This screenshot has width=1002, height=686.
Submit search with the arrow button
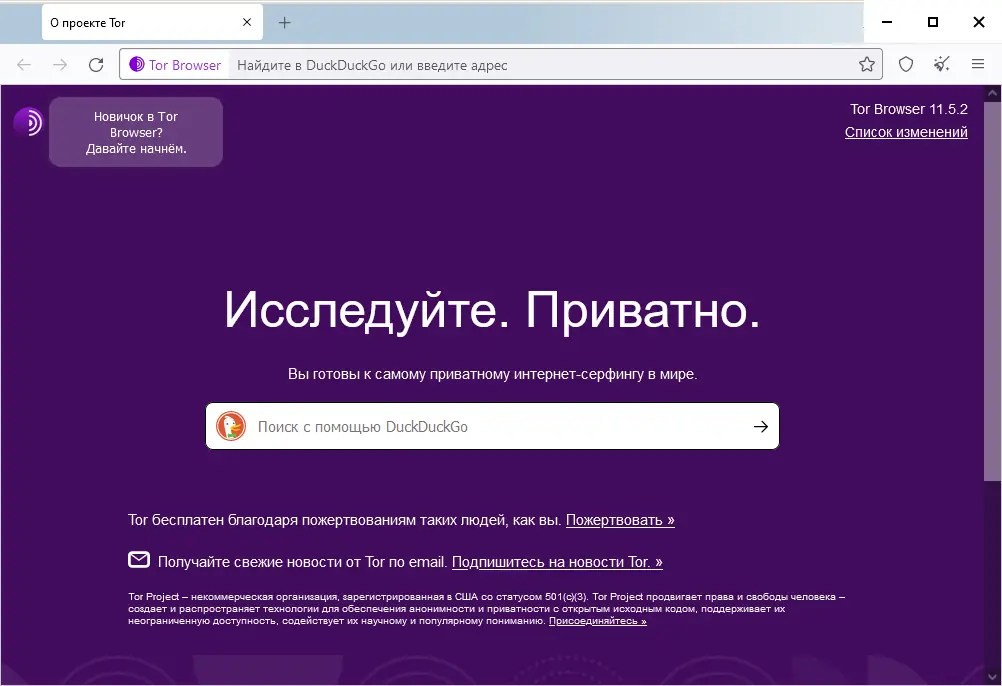point(760,427)
